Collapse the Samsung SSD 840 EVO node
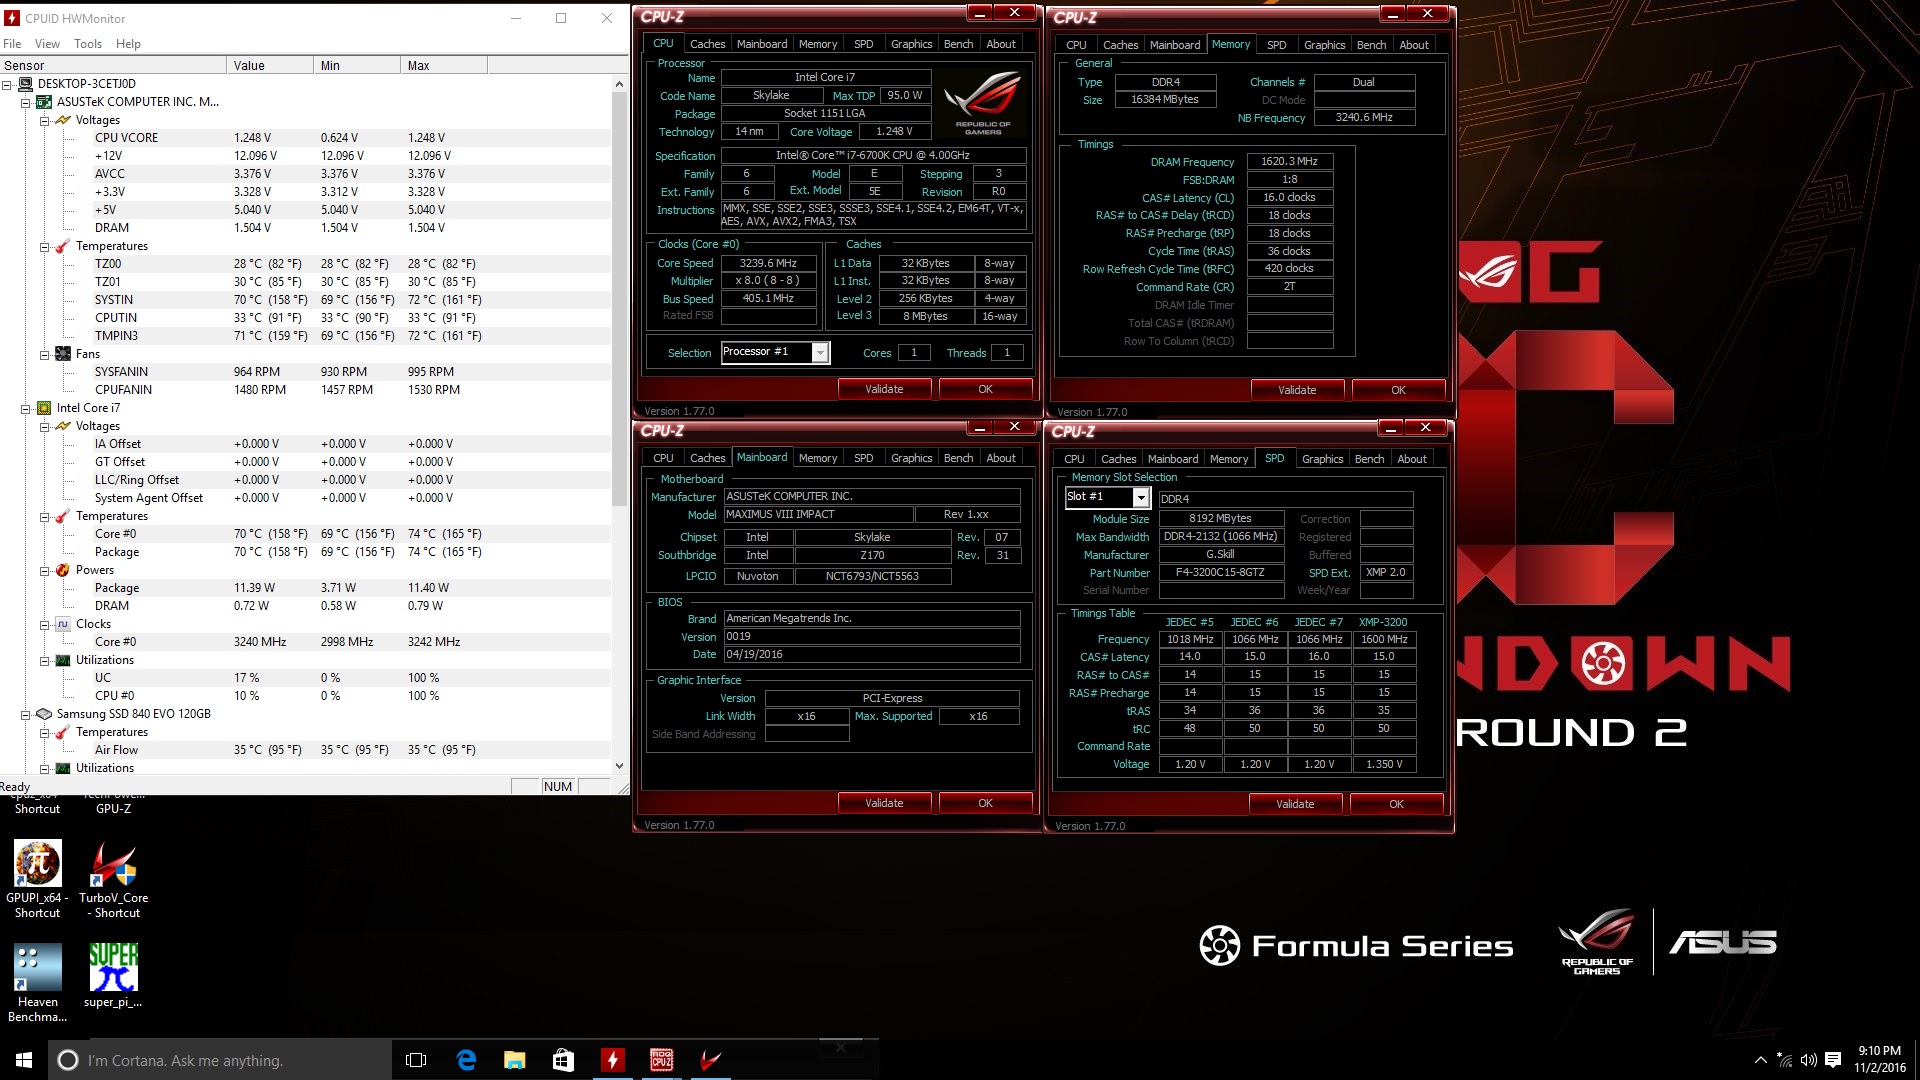The width and height of the screenshot is (1920, 1080). [26, 714]
